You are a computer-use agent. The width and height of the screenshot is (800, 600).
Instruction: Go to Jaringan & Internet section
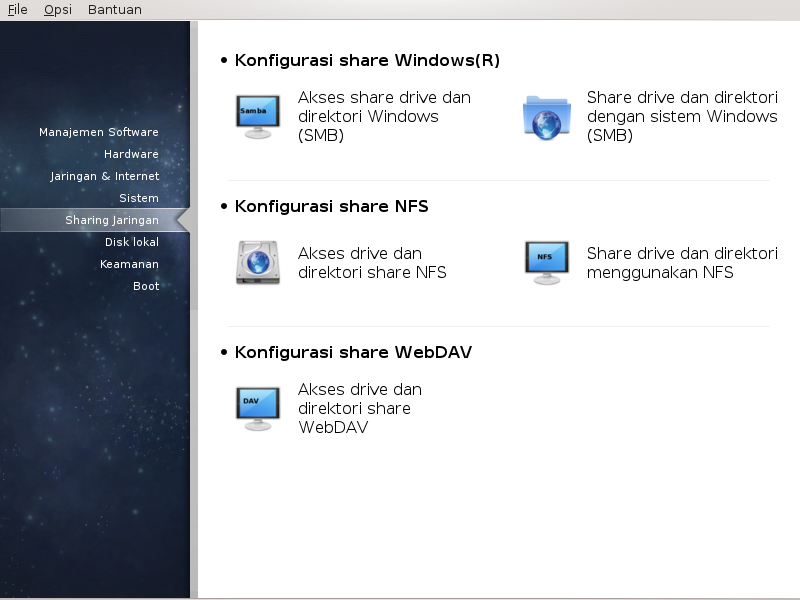pyautogui.click(x=105, y=176)
